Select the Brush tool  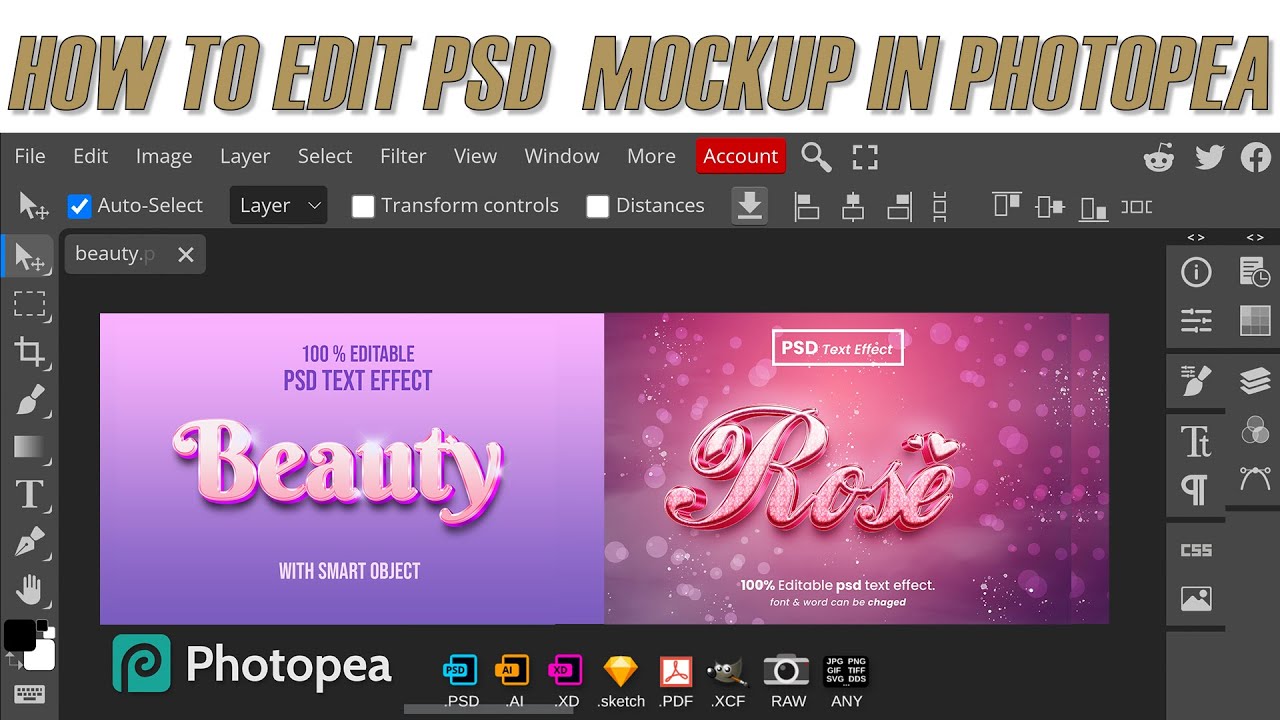tap(29, 400)
